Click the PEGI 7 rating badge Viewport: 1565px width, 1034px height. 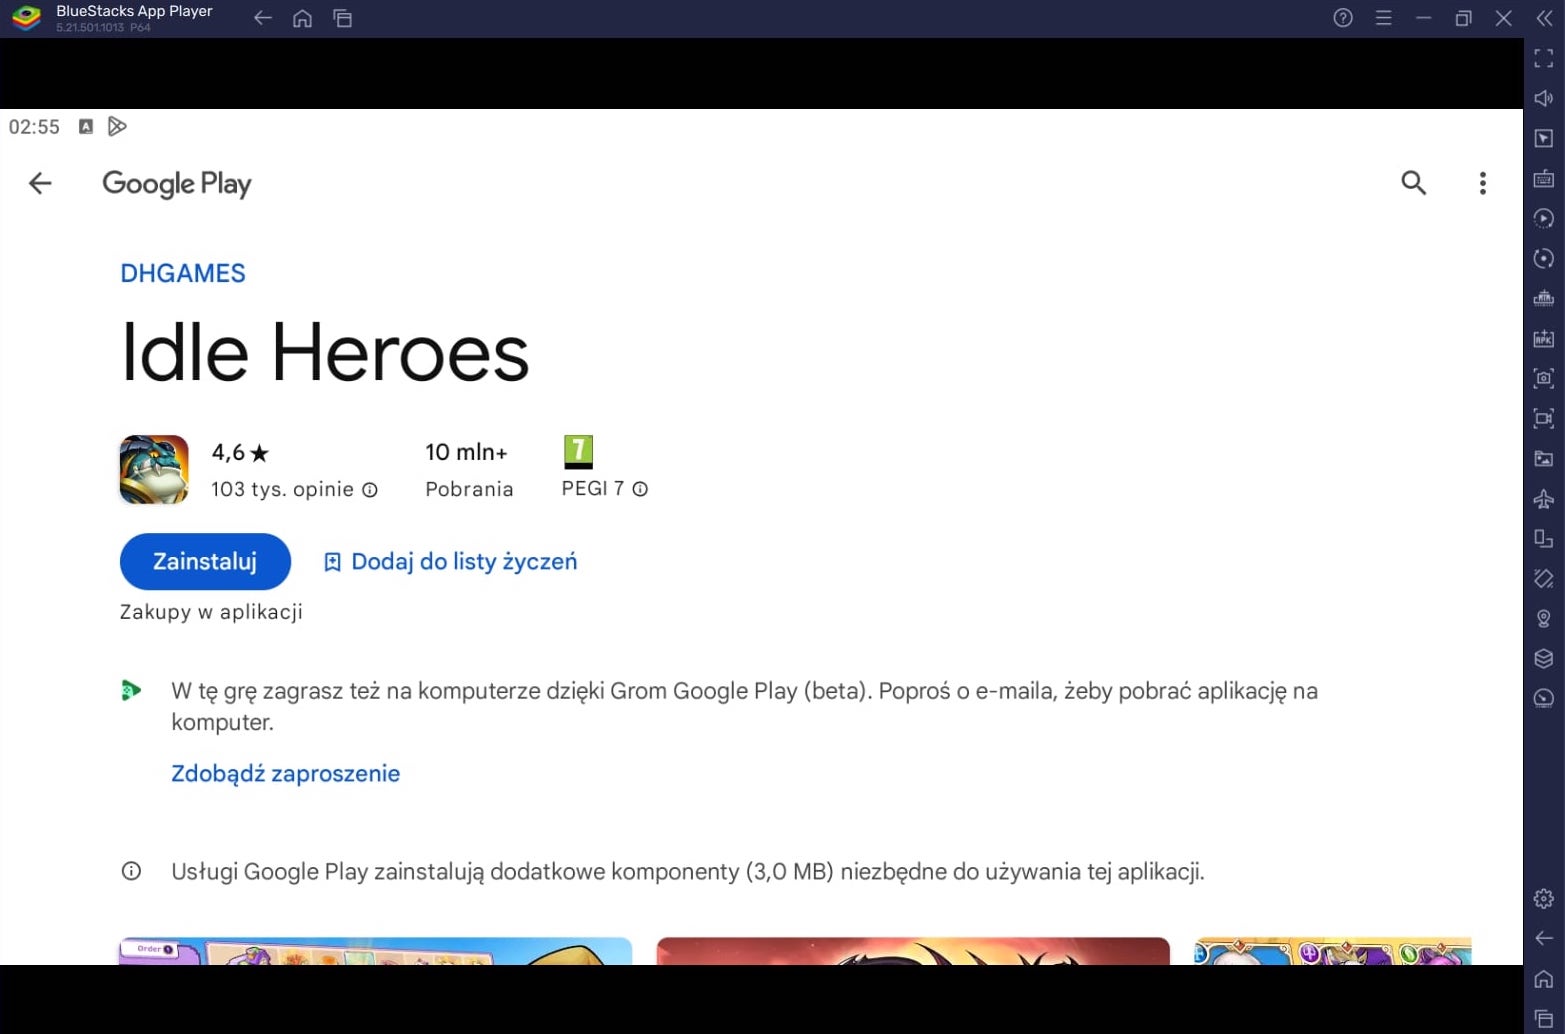click(578, 452)
